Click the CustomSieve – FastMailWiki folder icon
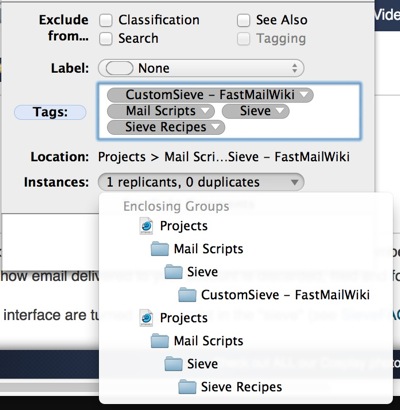 pos(187,295)
